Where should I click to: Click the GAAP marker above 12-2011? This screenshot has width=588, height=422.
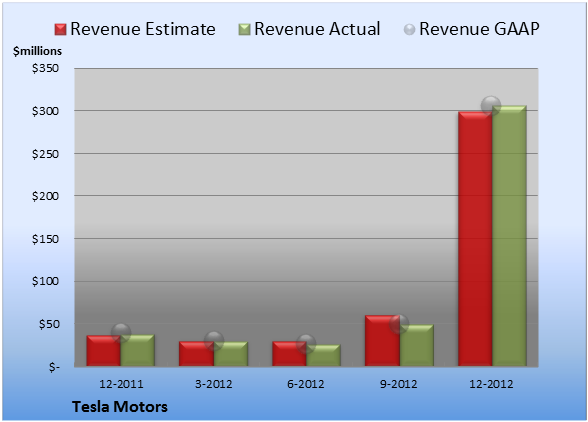pos(121,332)
